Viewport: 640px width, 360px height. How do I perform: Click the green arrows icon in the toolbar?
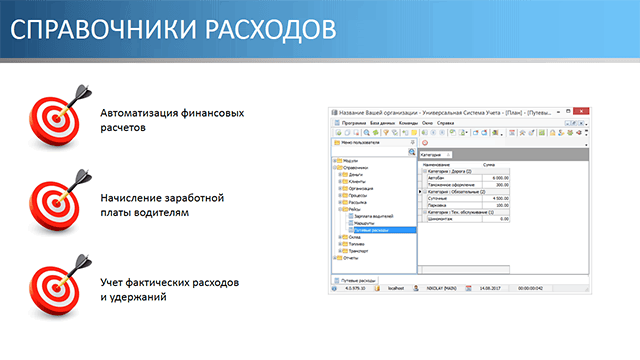point(376,133)
